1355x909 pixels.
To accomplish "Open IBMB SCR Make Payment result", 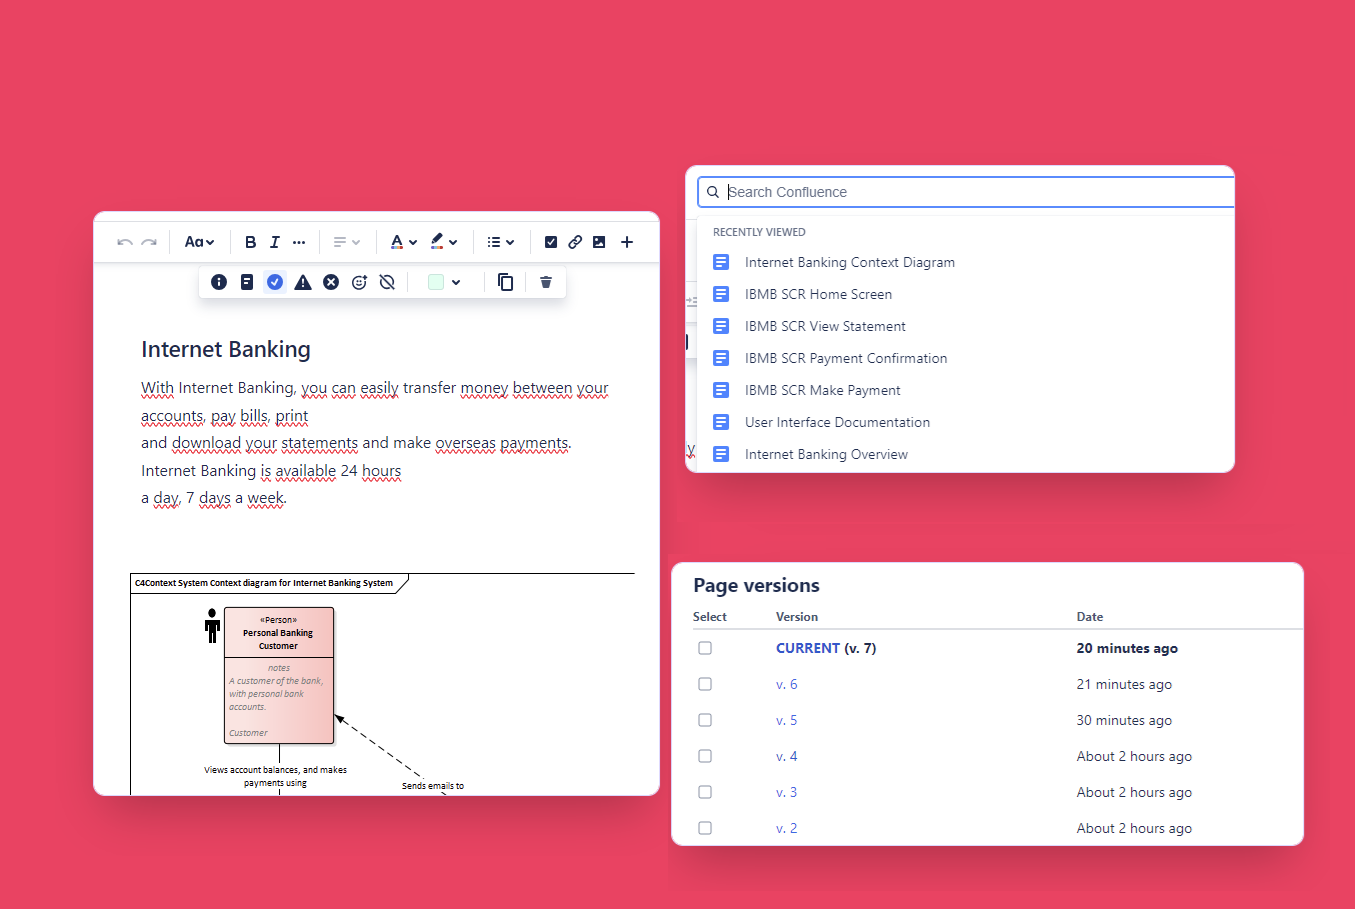I will [x=822, y=390].
